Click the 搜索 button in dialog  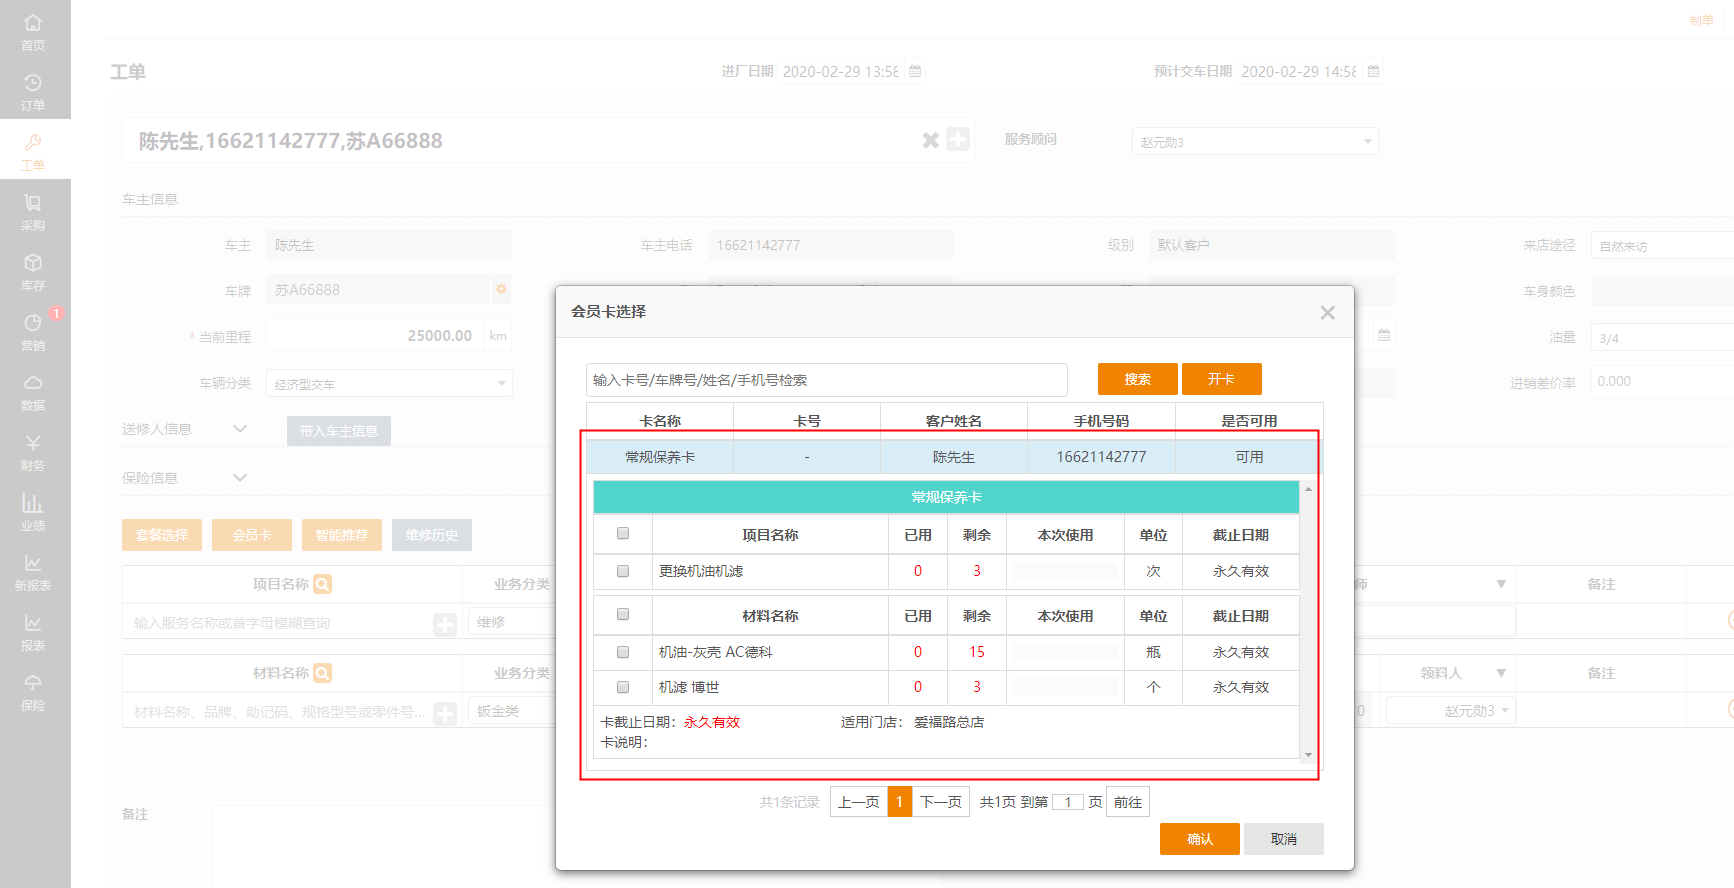tap(1138, 379)
